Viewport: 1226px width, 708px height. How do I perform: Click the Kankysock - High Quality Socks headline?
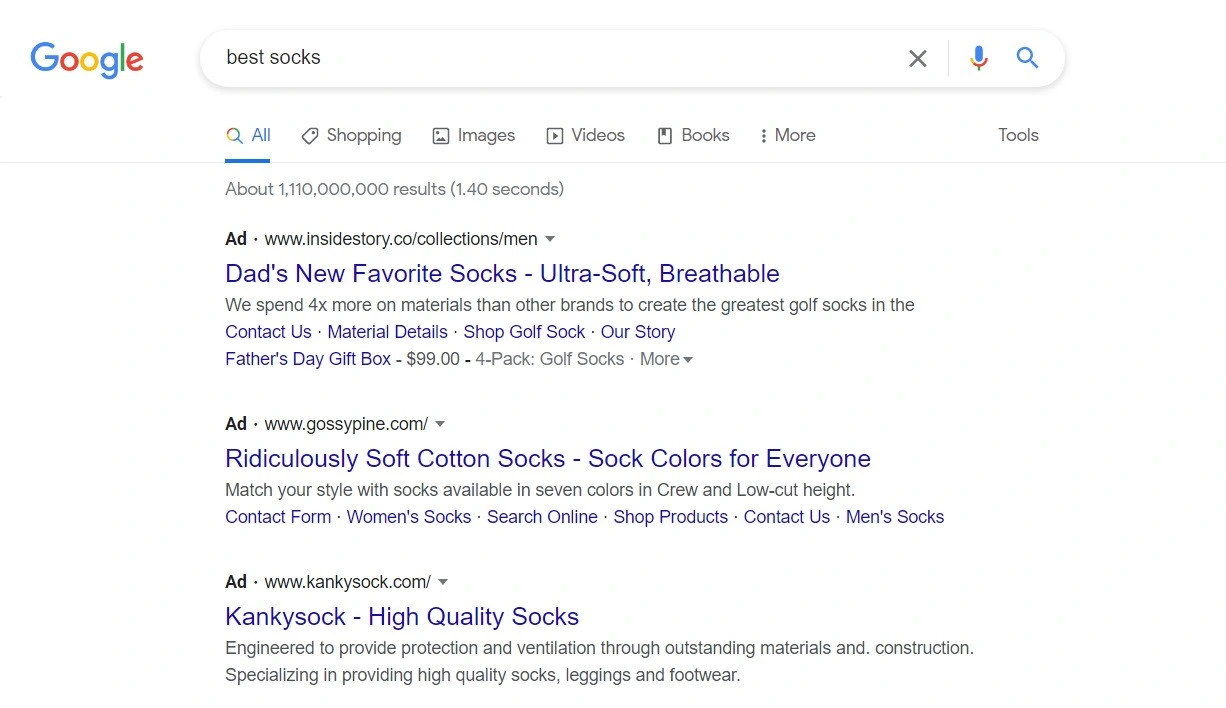pyautogui.click(x=402, y=616)
